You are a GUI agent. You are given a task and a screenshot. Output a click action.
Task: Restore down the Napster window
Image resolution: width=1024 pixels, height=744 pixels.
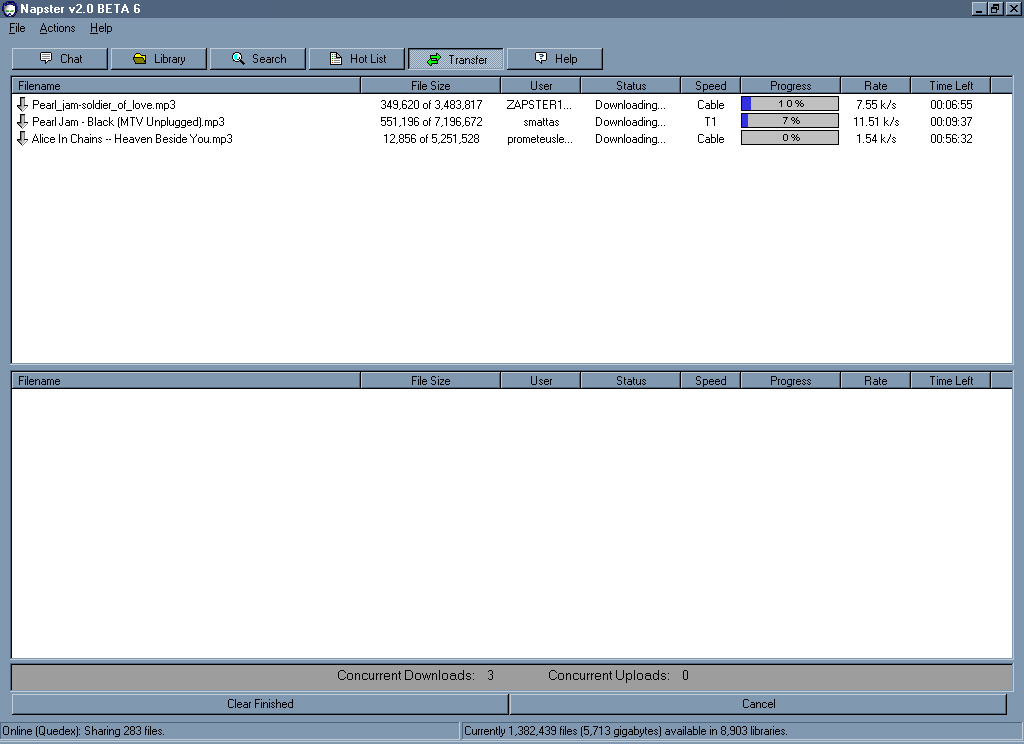[995, 8]
